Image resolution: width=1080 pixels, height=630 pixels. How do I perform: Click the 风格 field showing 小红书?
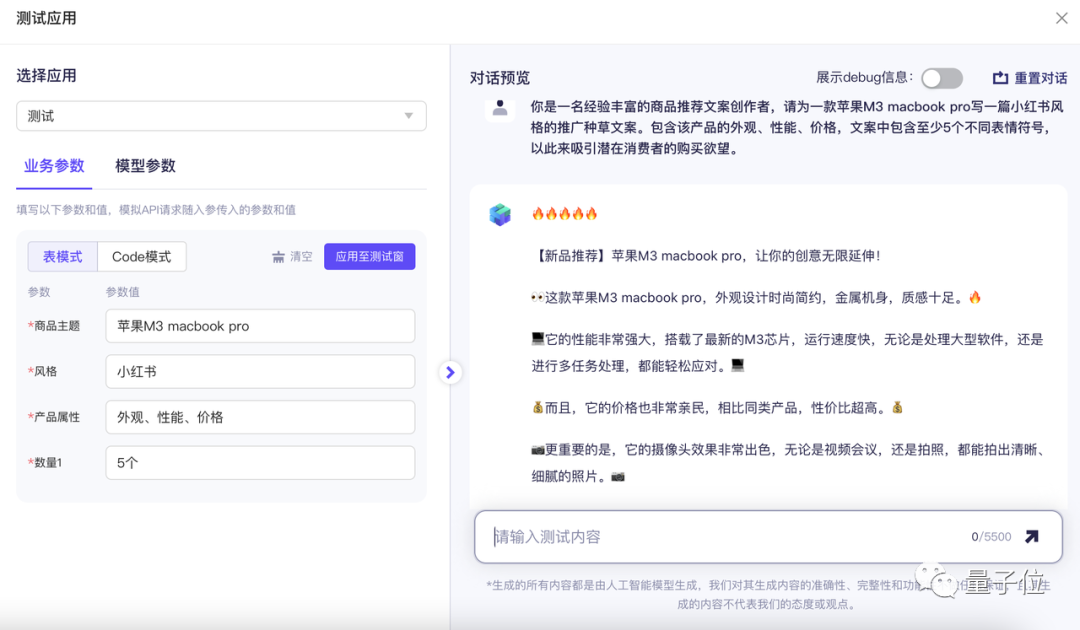tap(260, 371)
